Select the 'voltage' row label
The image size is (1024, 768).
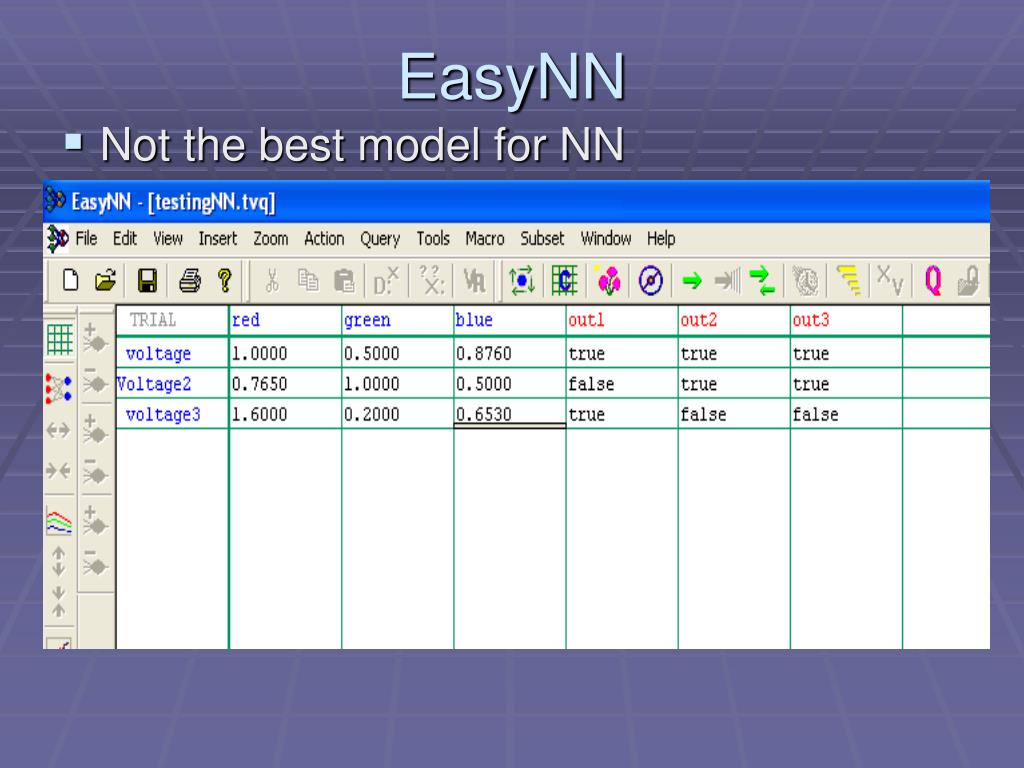172,353
